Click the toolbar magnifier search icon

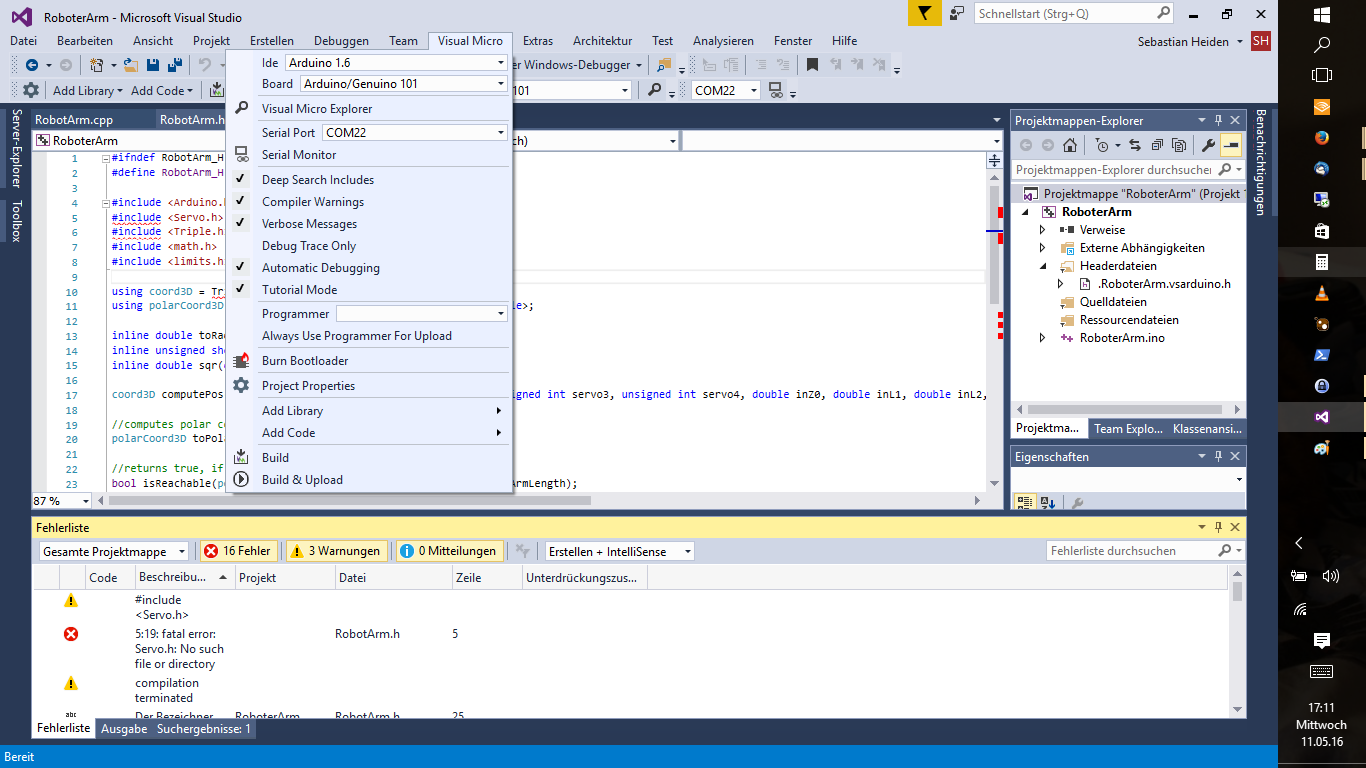(654, 90)
